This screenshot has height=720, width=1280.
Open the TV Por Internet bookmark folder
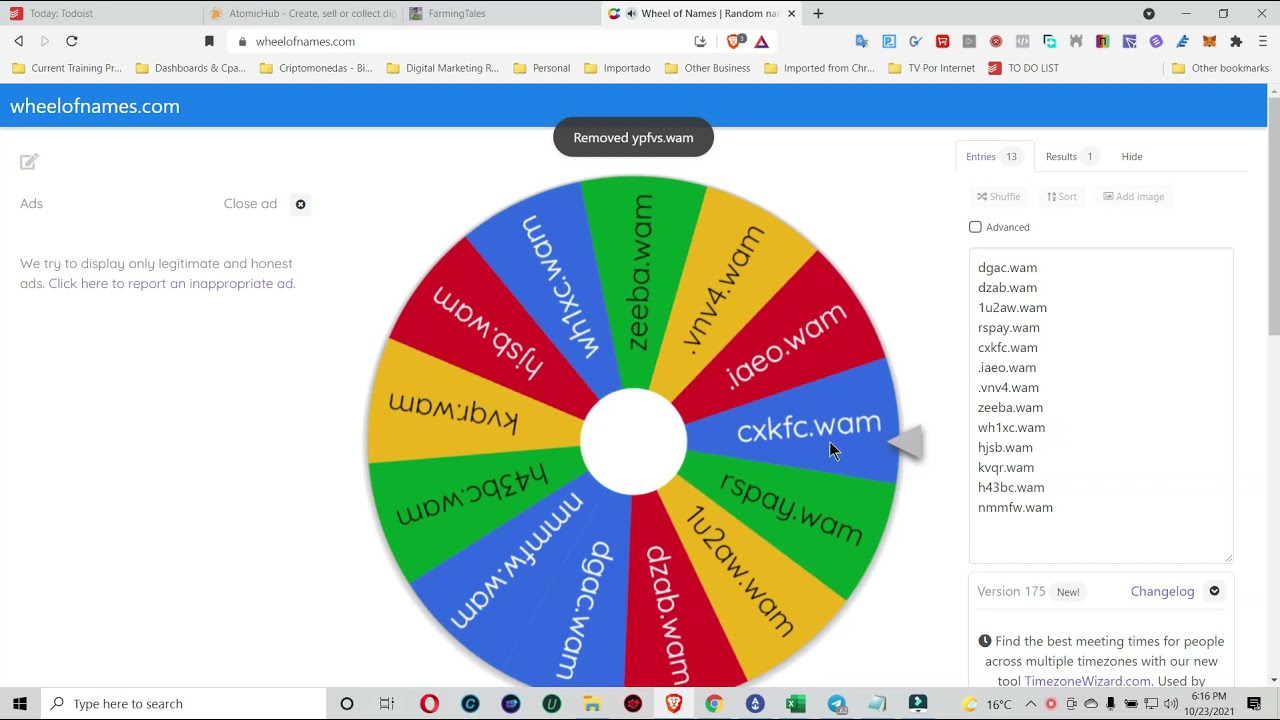point(931,68)
